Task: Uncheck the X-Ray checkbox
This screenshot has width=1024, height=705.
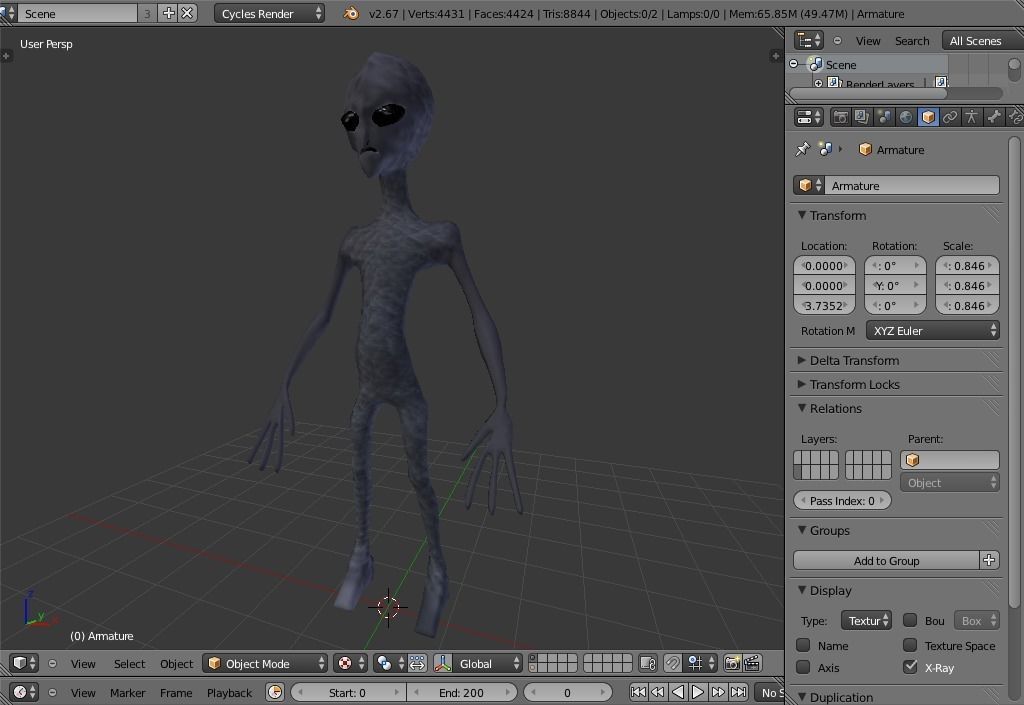Action: (910, 667)
